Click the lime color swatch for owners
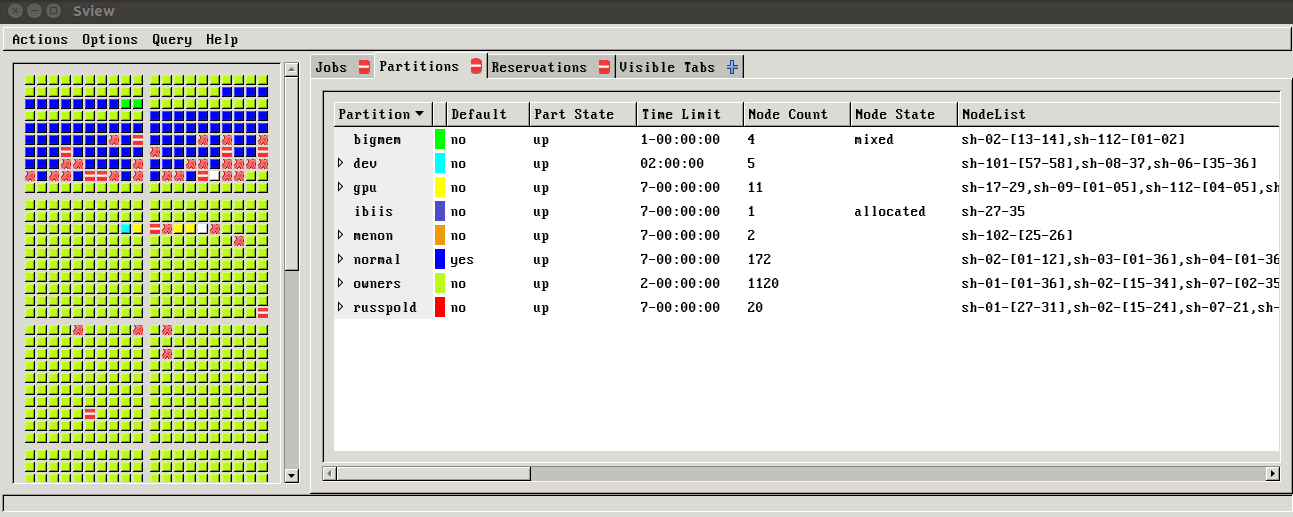 pos(440,283)
